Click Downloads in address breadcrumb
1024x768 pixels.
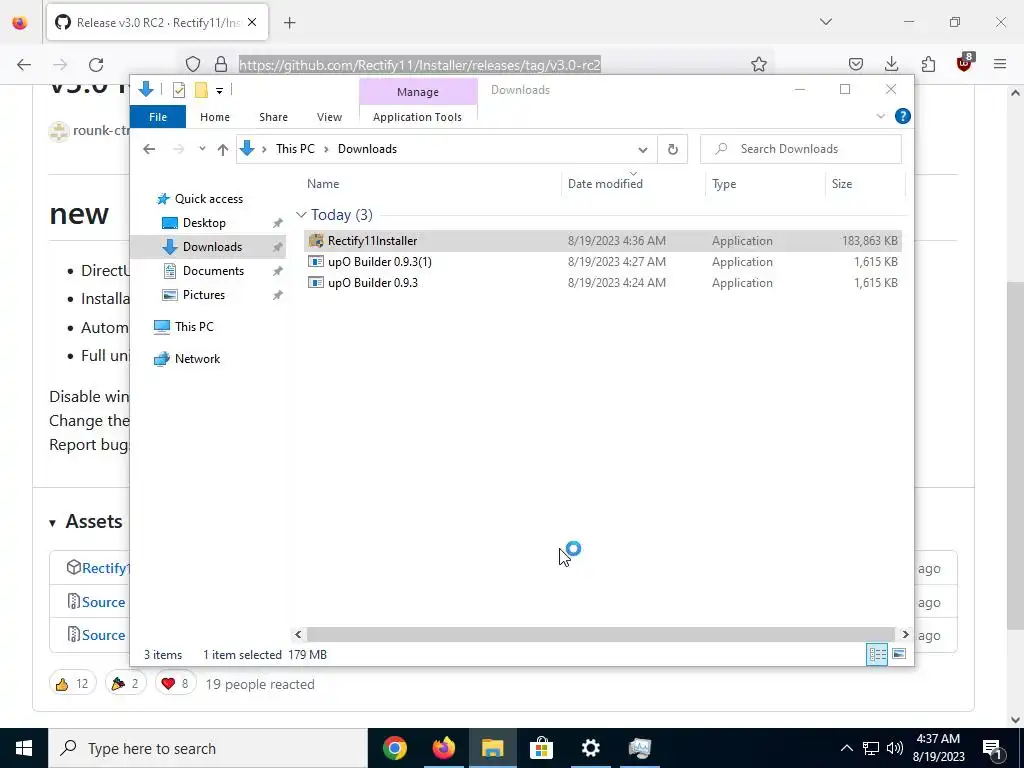pyautogui.click(x=367, y=149)
